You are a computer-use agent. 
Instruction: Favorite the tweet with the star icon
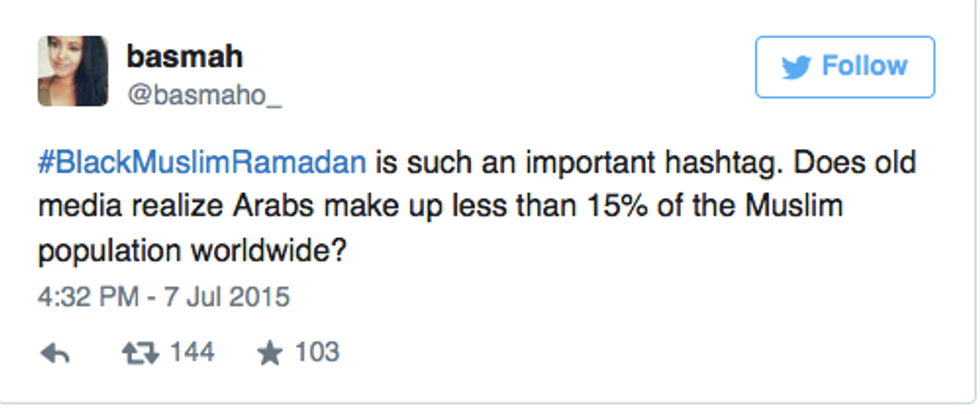click(270, 352)
